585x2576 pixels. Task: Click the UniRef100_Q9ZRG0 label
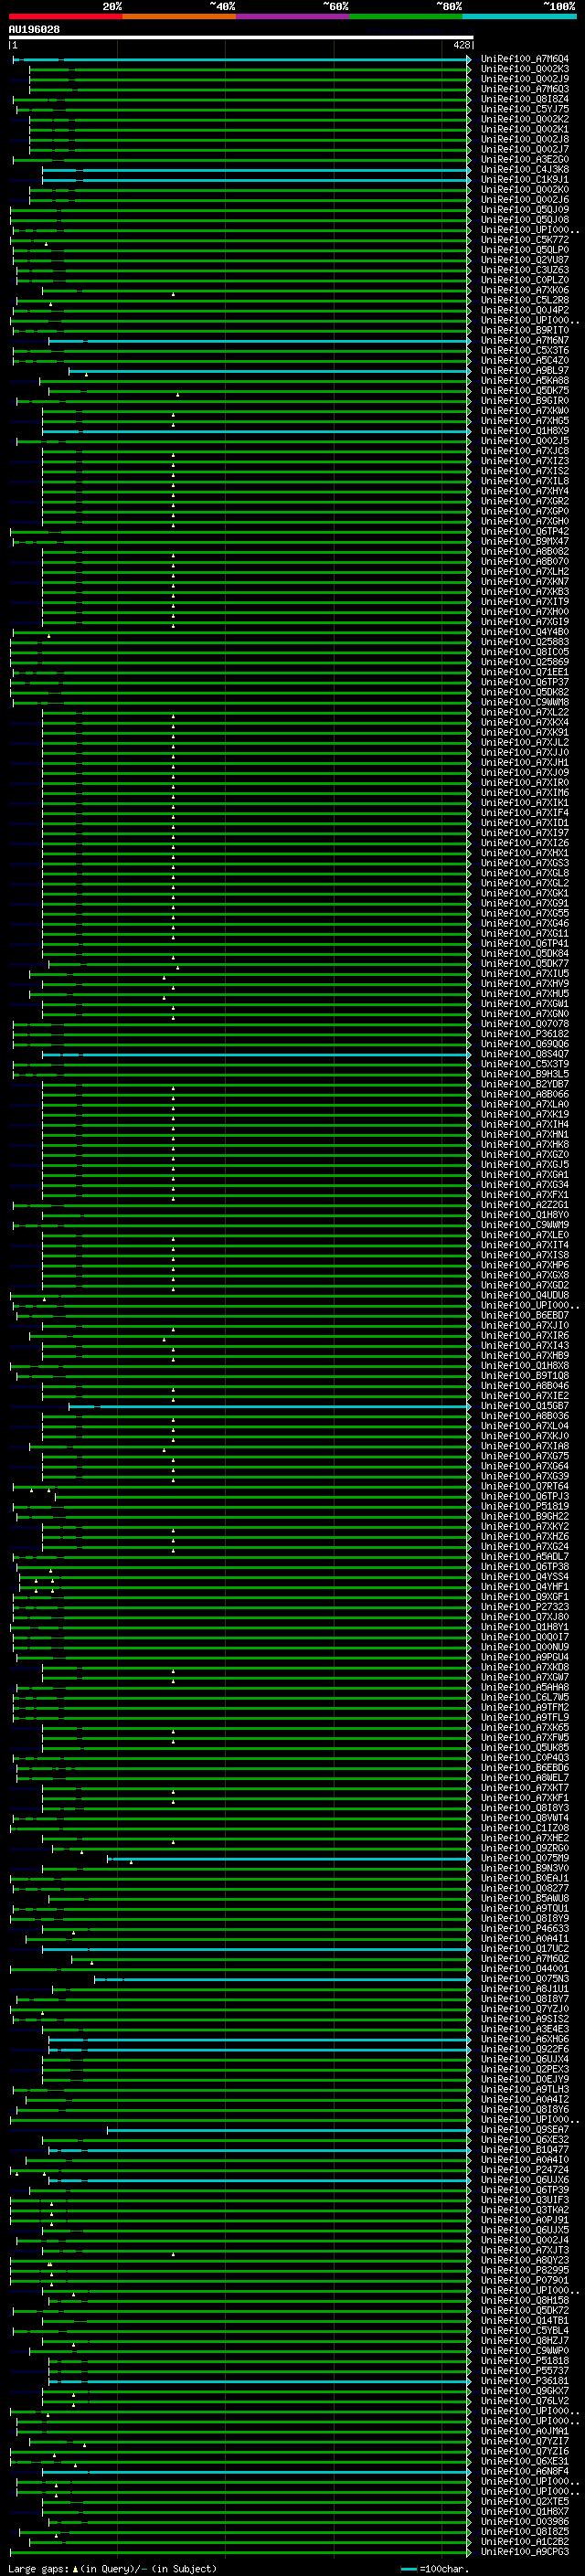tap(525, 1848)
